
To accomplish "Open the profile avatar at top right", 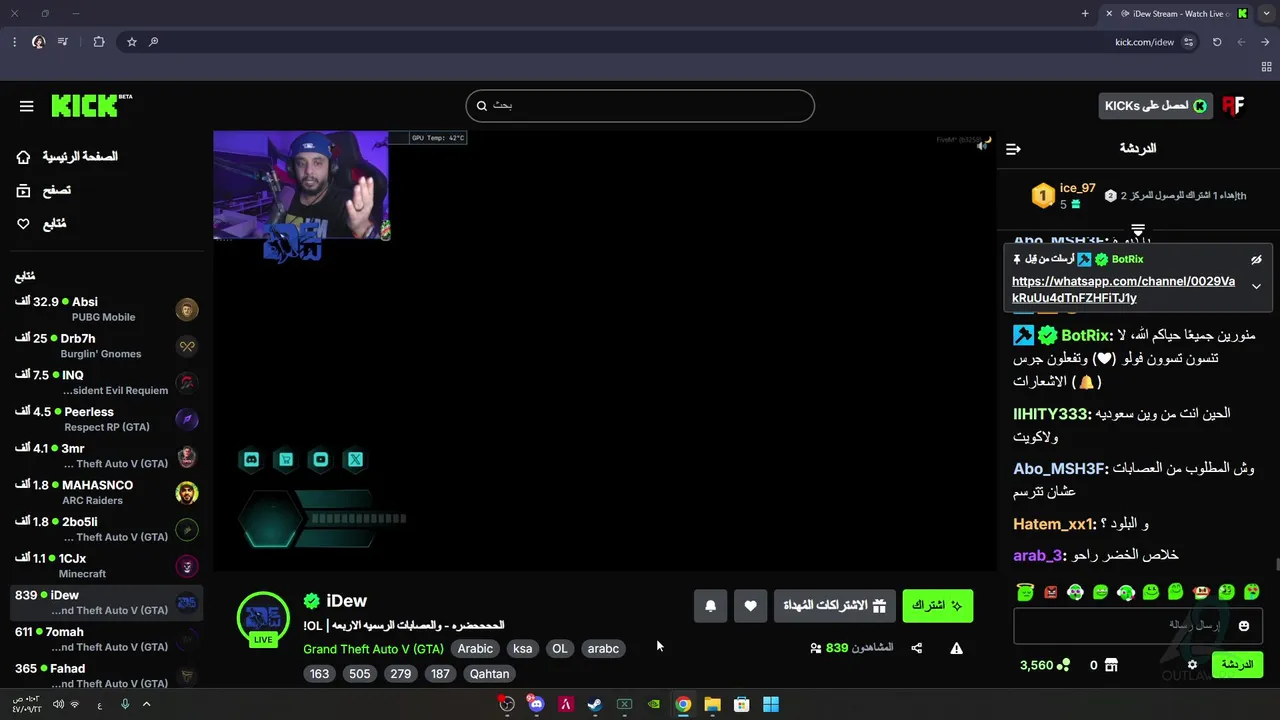I will [1234, 106].
